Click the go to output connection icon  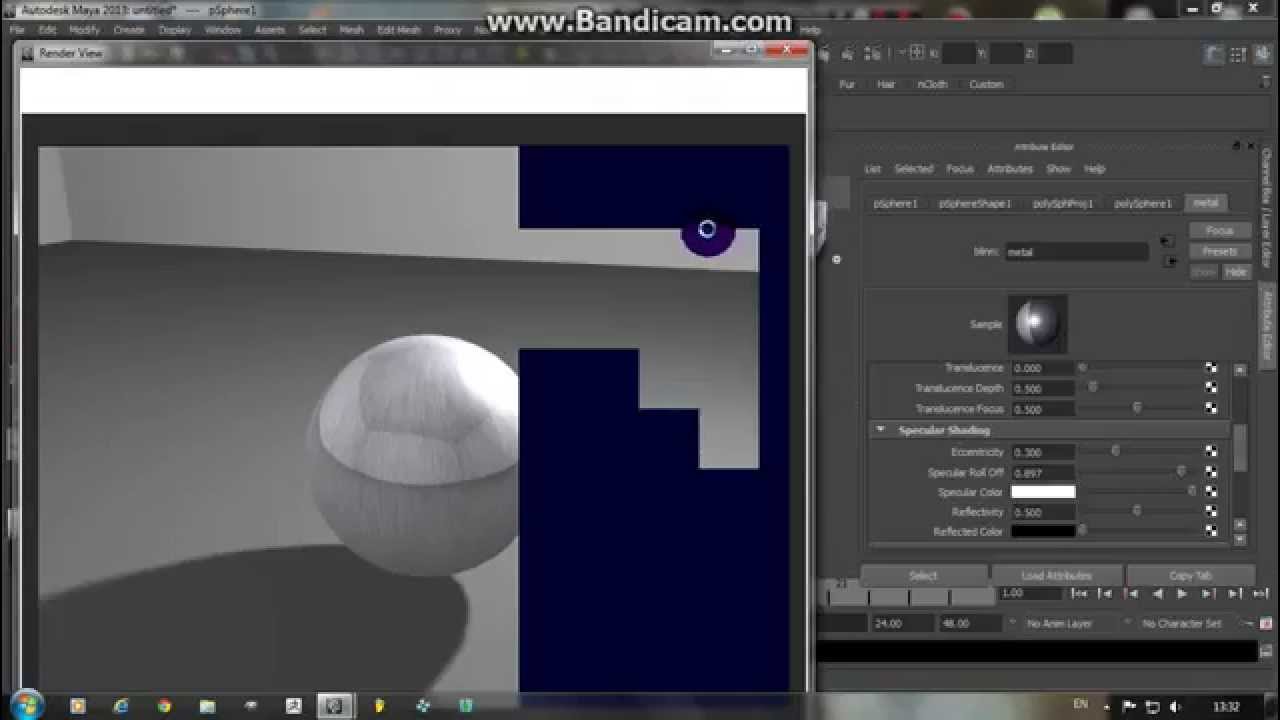pos(1169,261)
